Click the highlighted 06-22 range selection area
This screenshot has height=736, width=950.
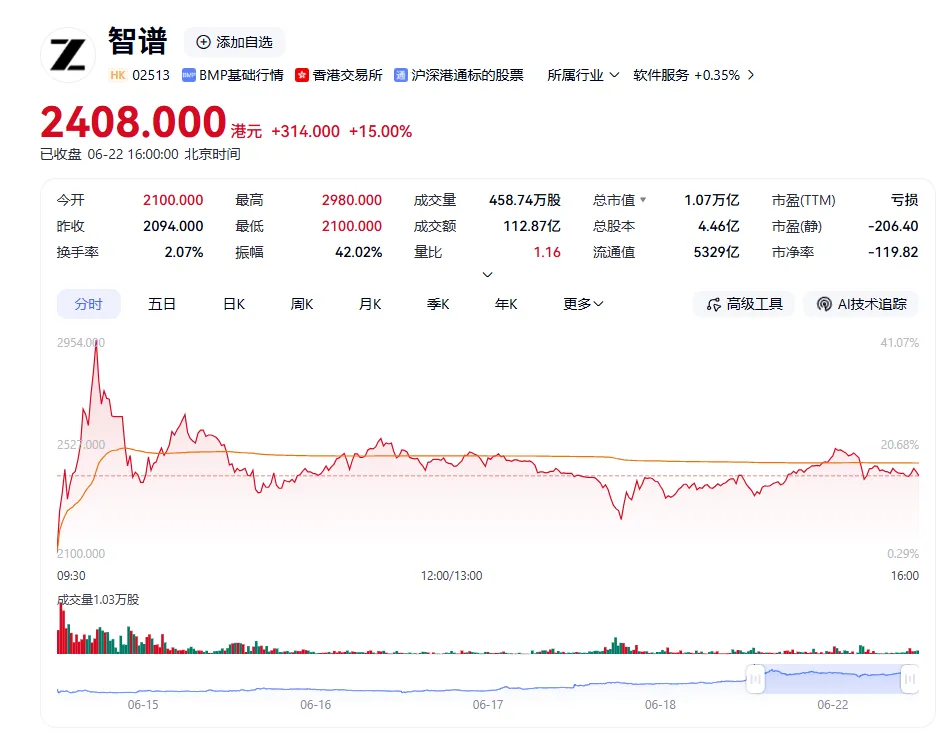tap(832, 679)
